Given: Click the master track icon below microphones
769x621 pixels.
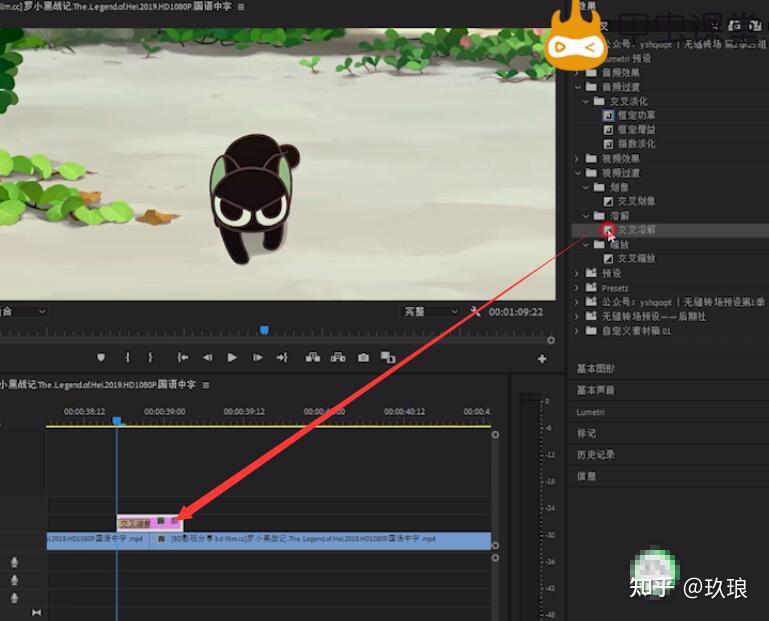Looking at the screenshot, I should 37,613.
